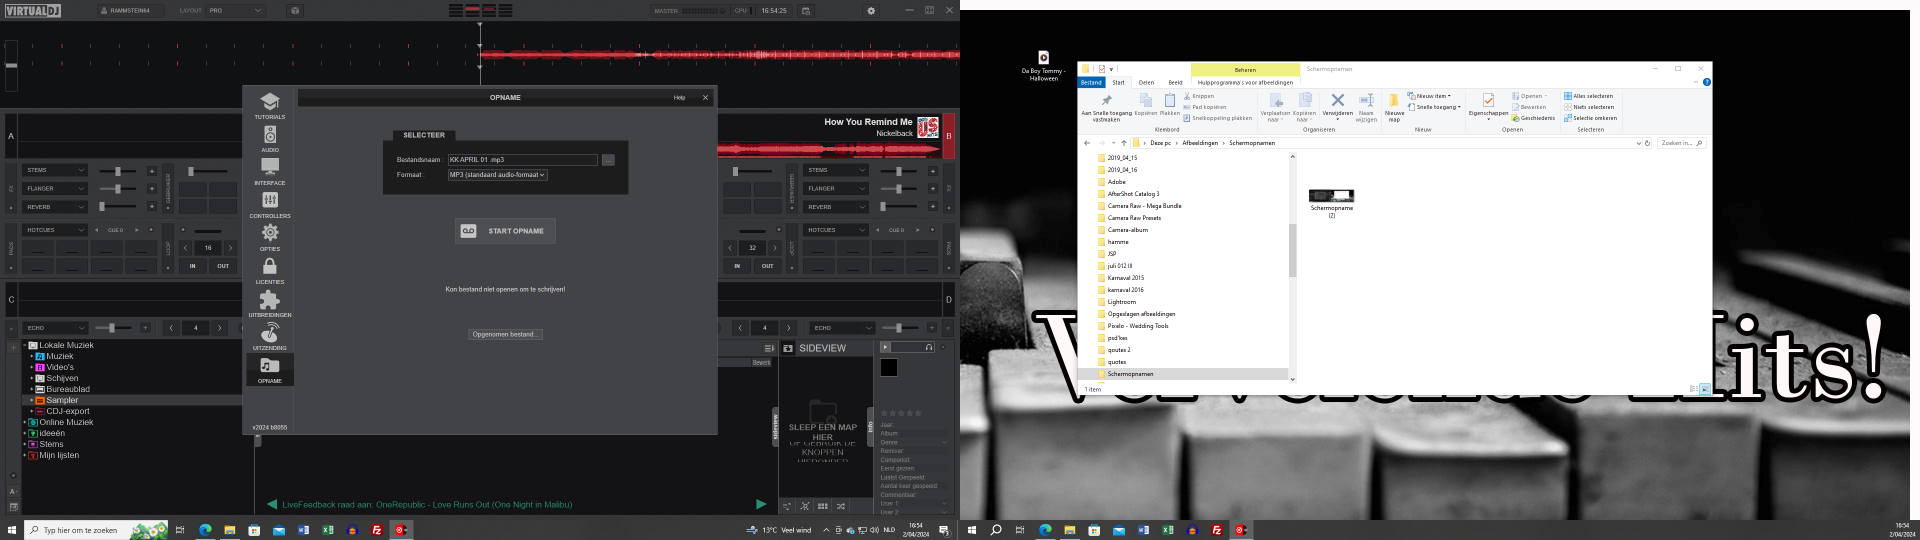Click Plakken in the Explorer ribbon
The height and width of the screenshot is (540, 1920).
(x=1170, y=104)
